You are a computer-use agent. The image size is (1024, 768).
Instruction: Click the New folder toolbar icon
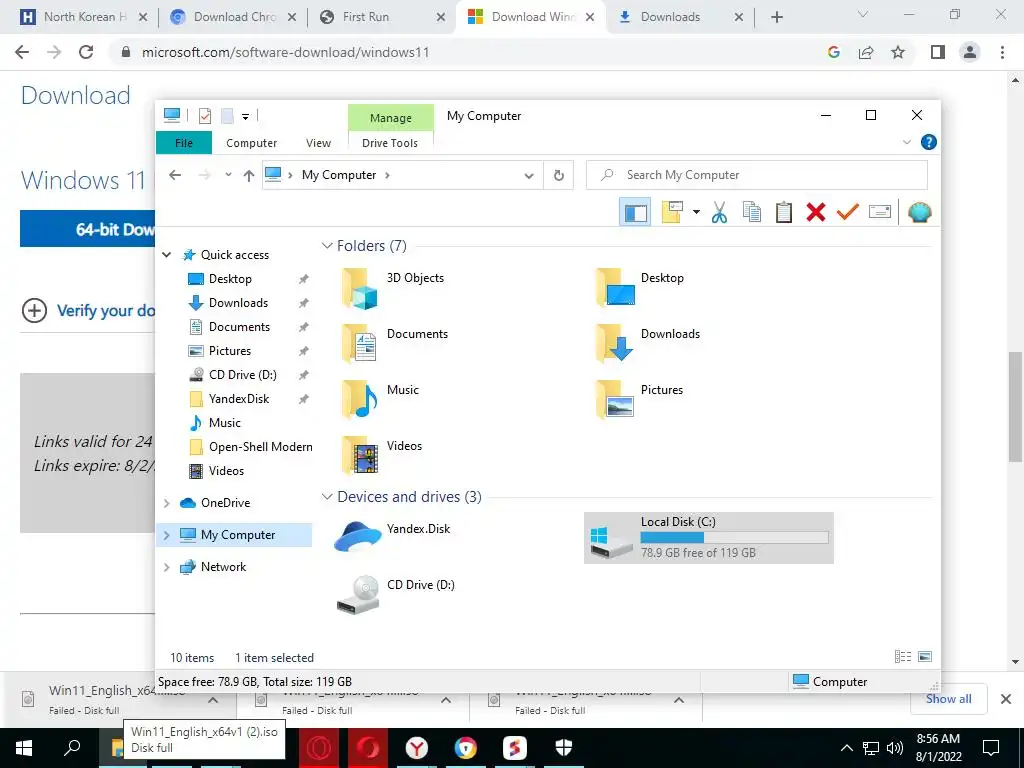[x=672, y=212]
